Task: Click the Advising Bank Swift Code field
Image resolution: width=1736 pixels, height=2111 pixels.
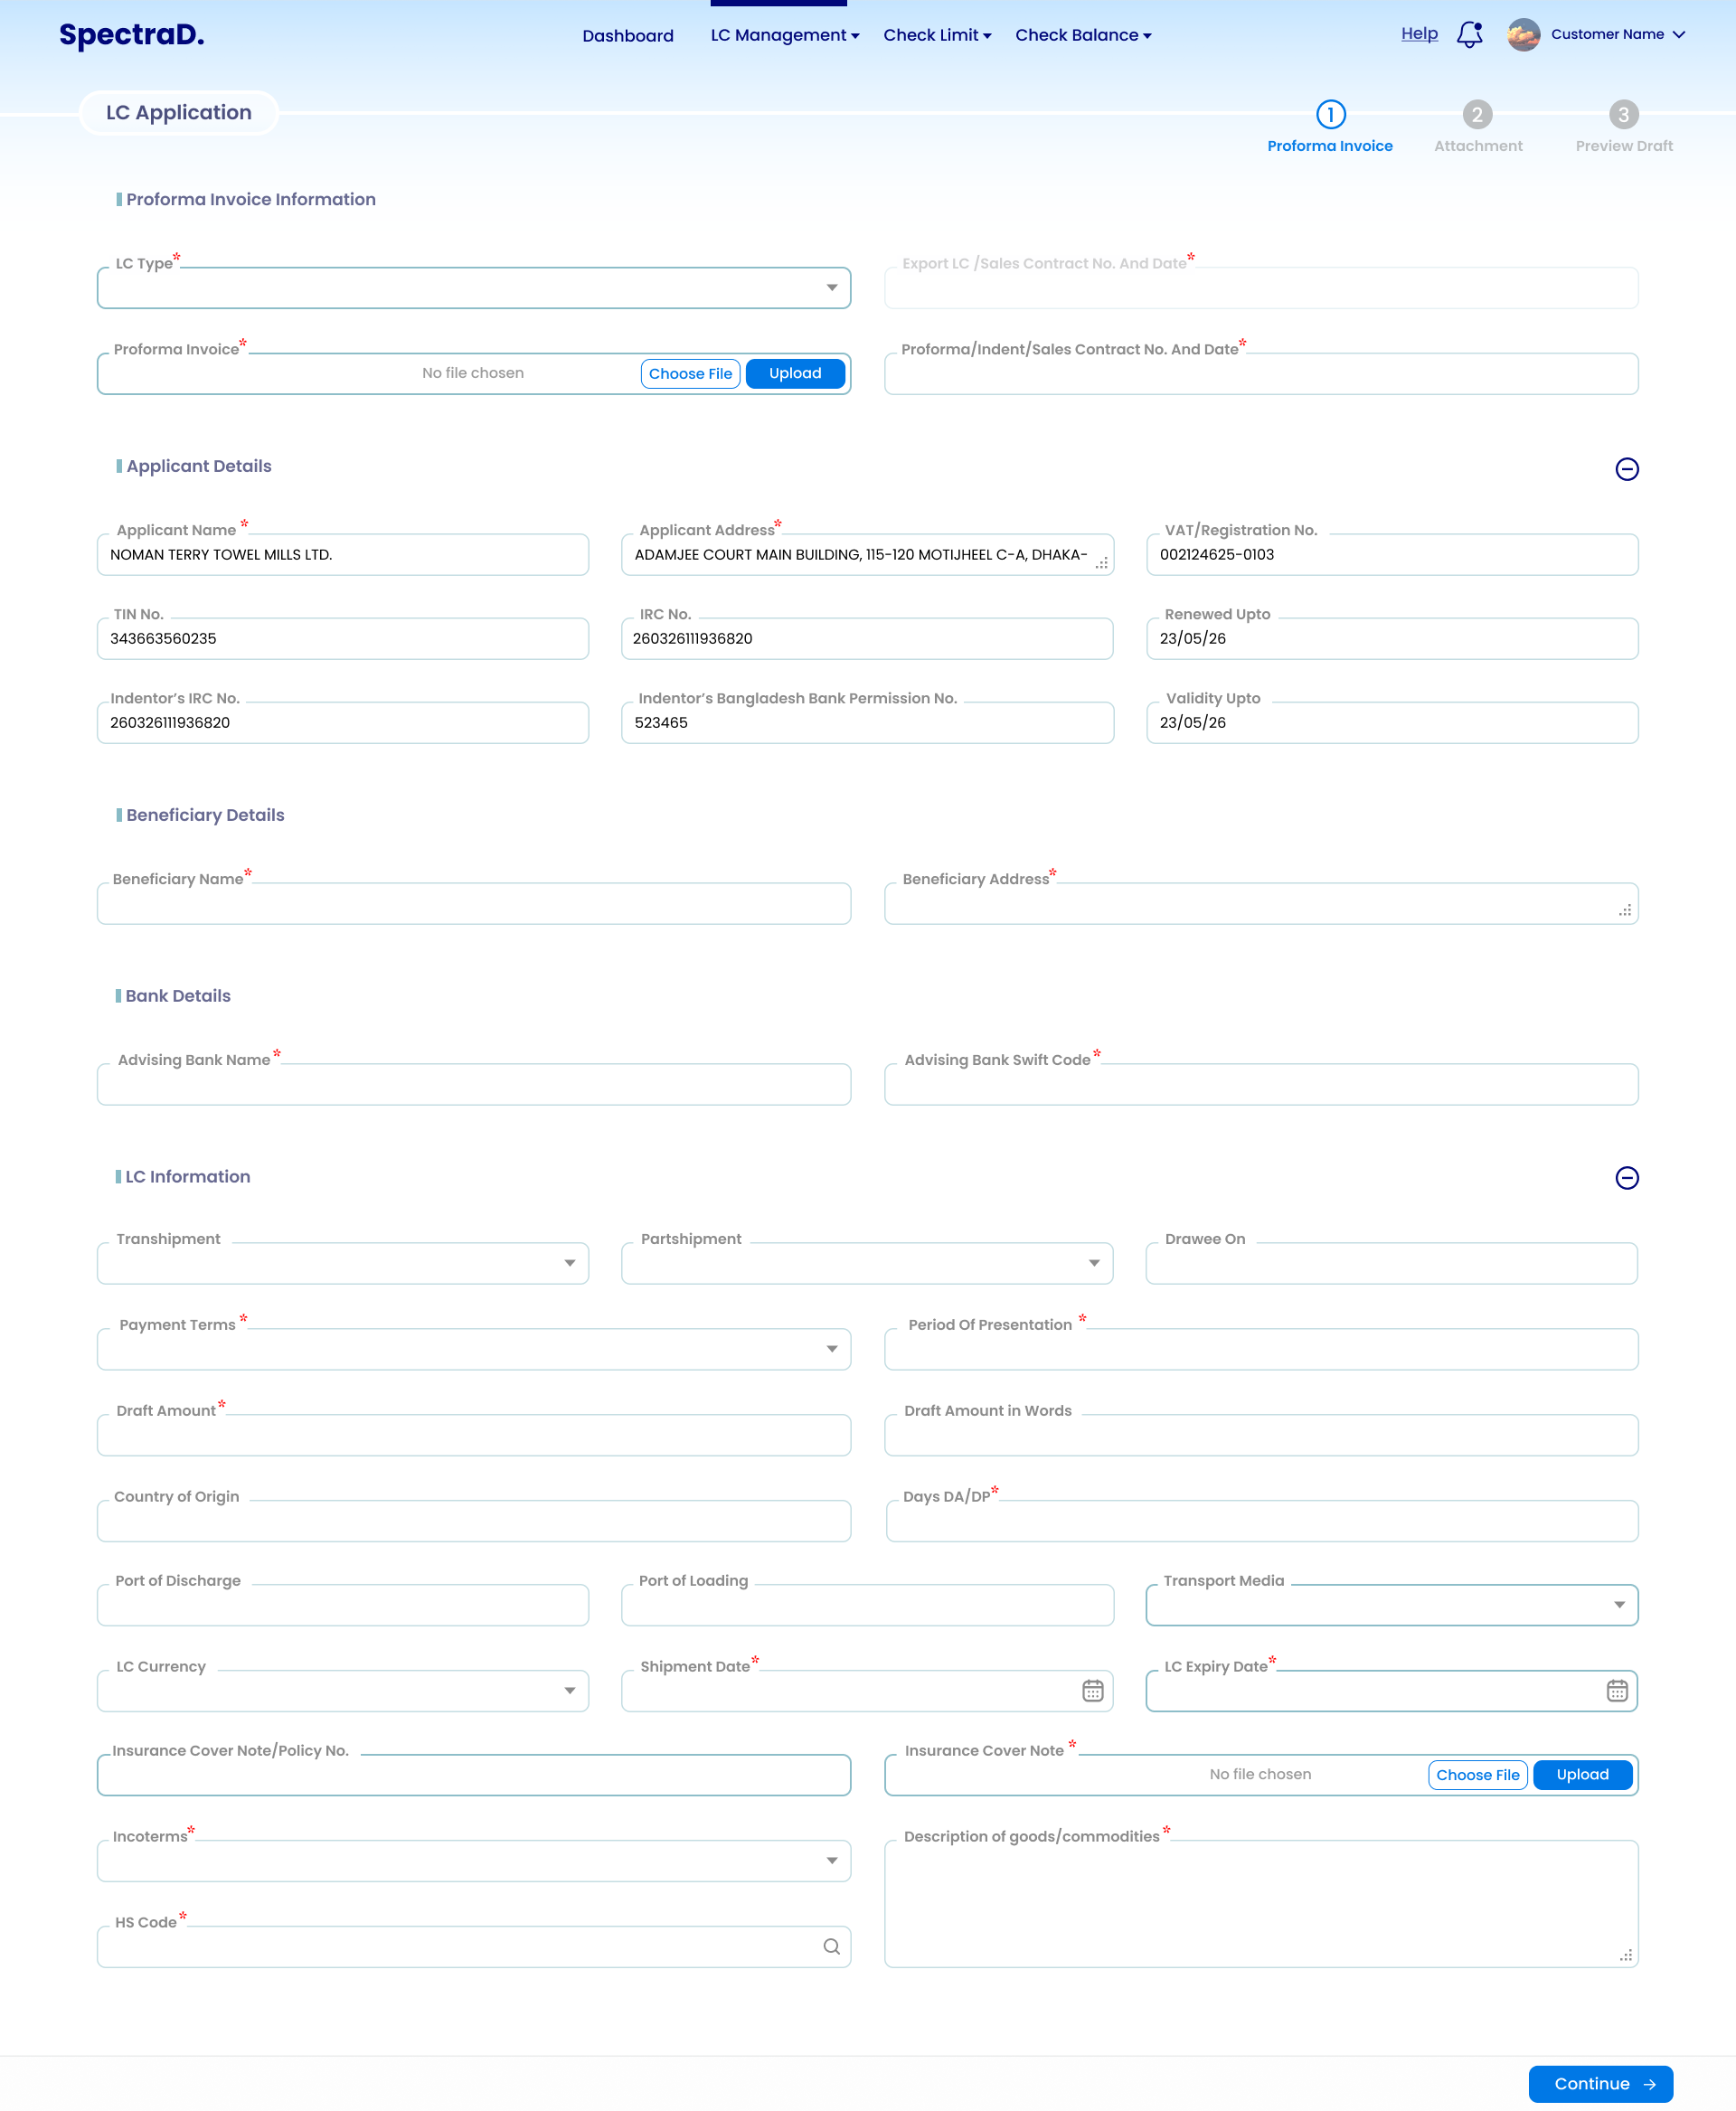Action: pos(1261,1085)
